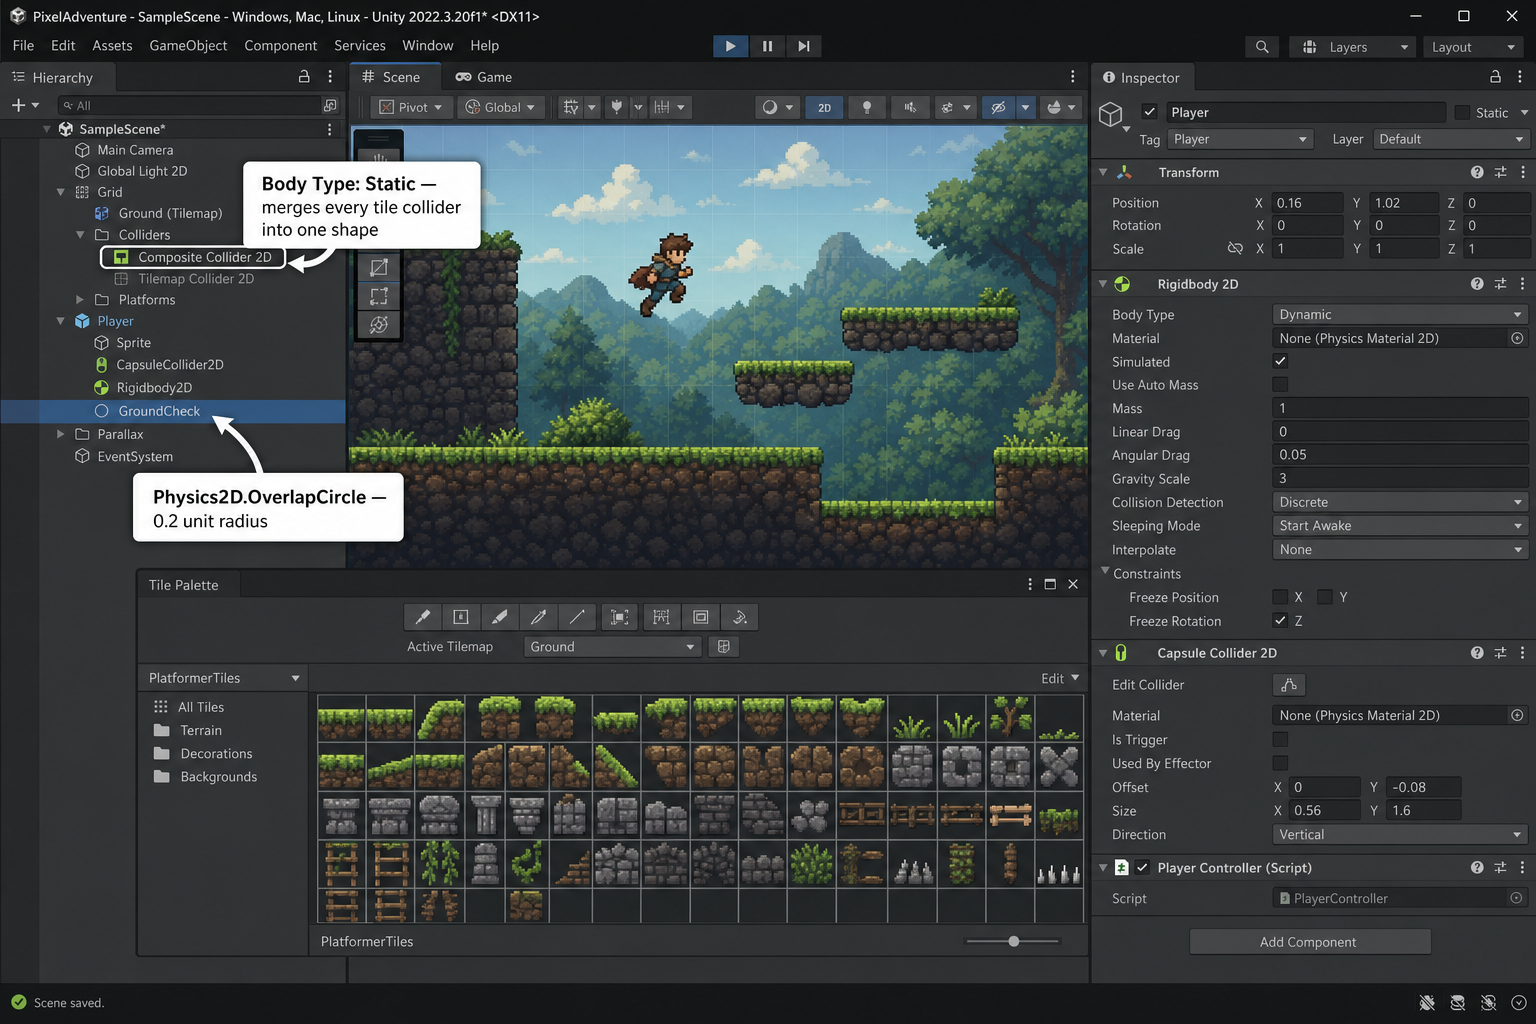This screenshot has width=1536, height=1024.
Task: Open the Assets menu
Action: [x=112, y=46]
